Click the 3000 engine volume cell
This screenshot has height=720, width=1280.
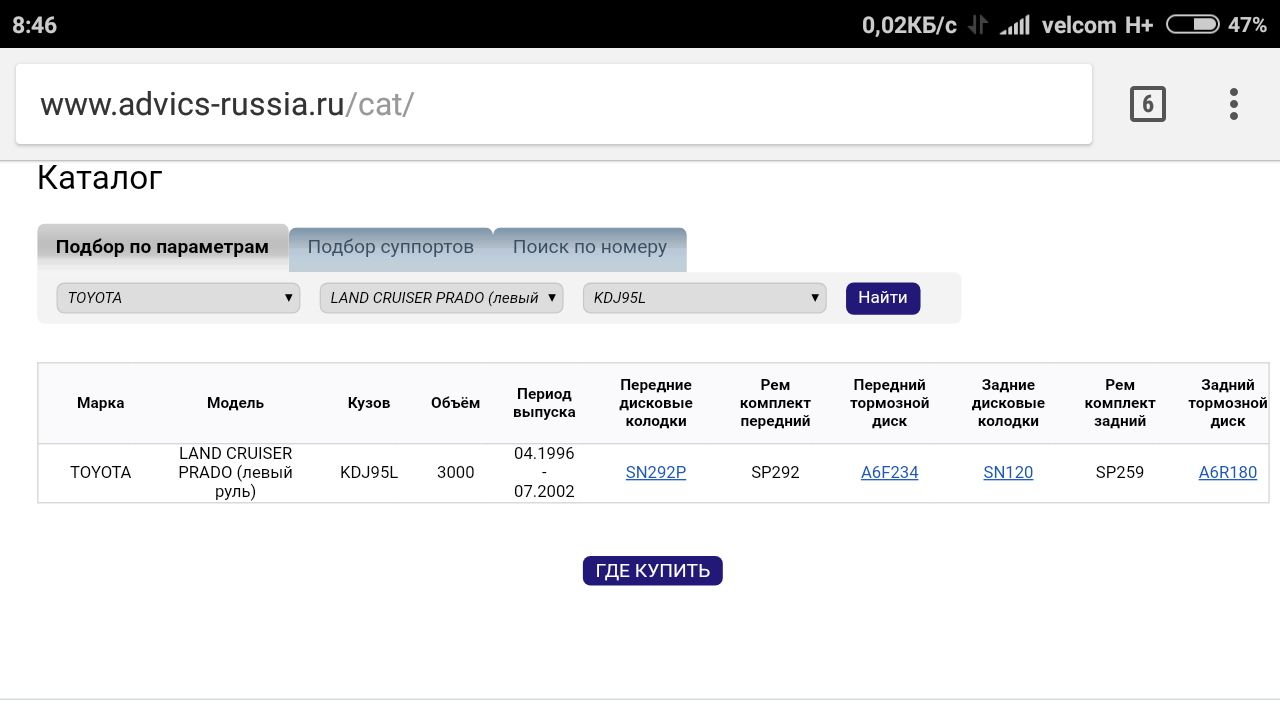tap(456, 473)
